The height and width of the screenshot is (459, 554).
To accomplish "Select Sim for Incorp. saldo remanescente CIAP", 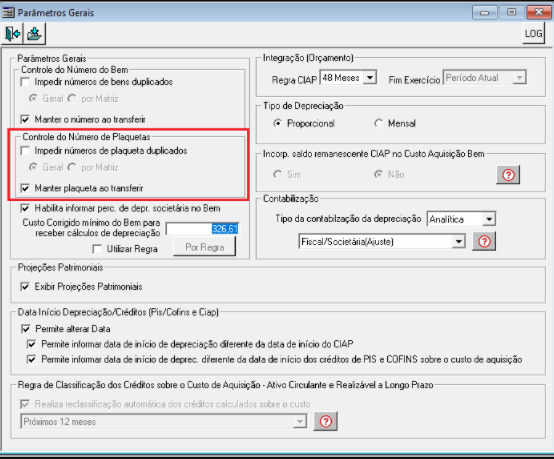I will click(278, 175).
